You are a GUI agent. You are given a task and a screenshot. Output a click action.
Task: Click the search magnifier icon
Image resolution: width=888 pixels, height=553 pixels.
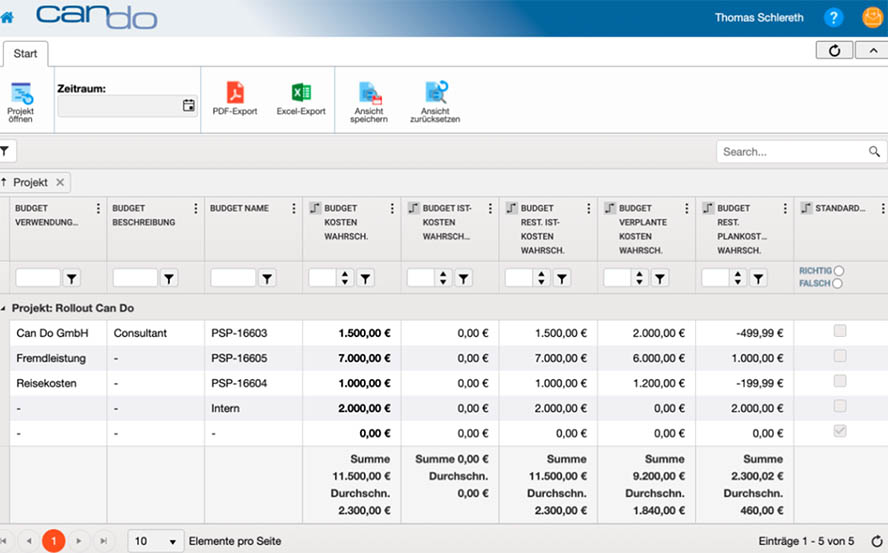click(x=874, y=152)
